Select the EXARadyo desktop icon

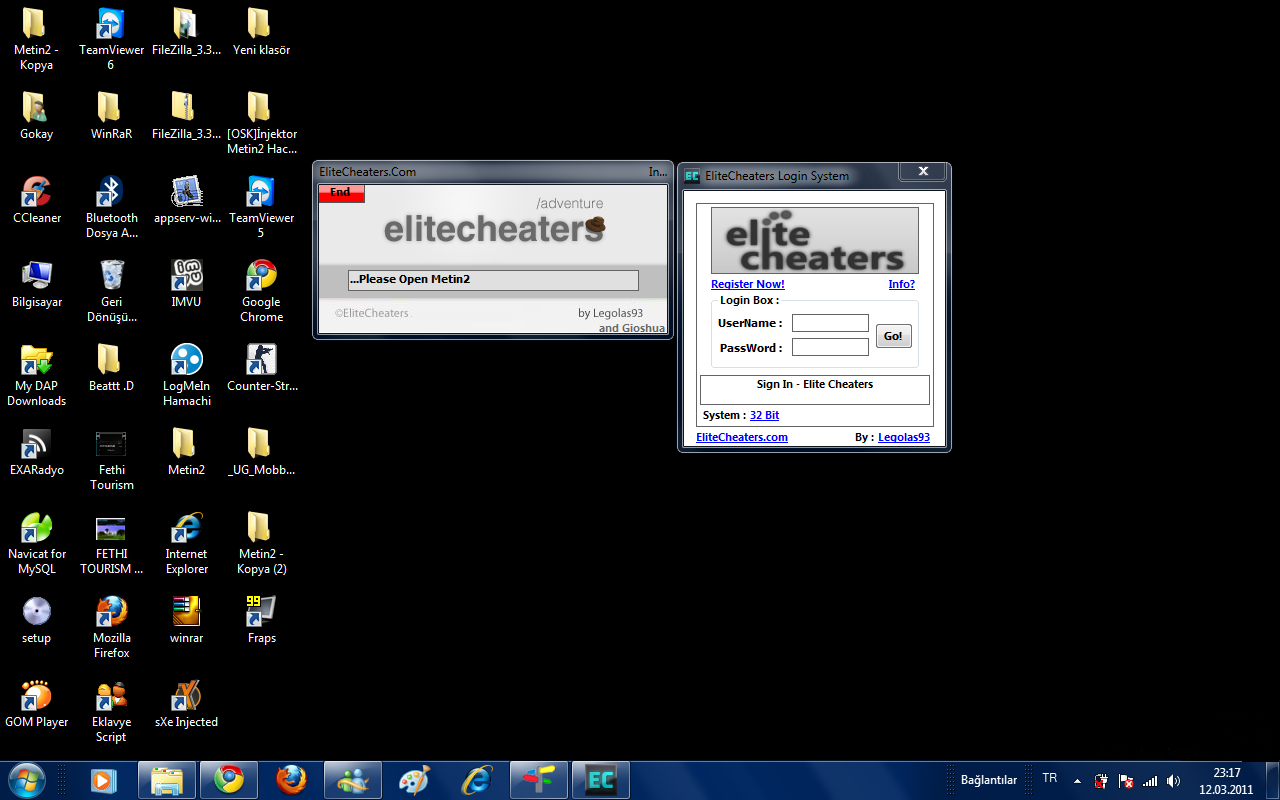(37, 452)
